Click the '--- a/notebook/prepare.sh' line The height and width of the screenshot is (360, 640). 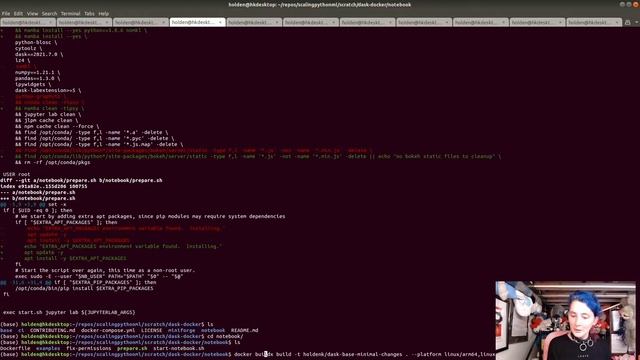coord(38,192)
